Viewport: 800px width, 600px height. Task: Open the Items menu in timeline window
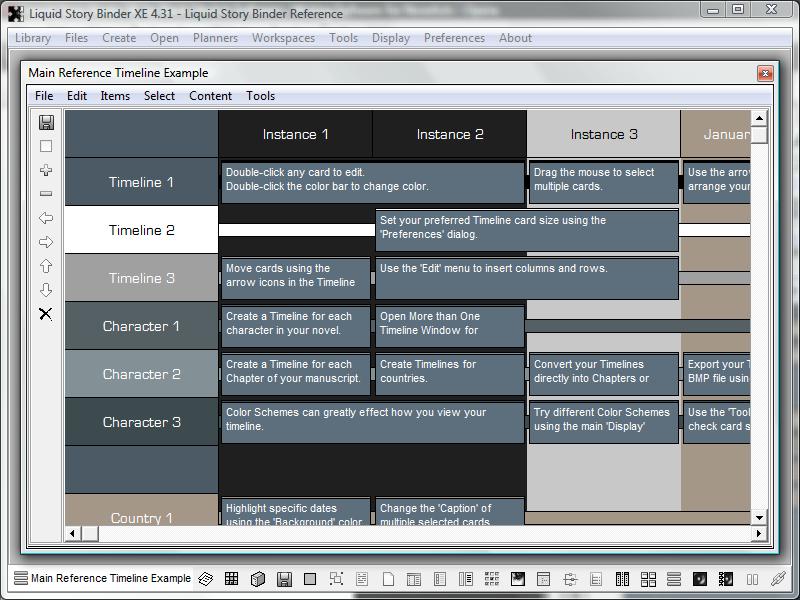click(115, 96)
